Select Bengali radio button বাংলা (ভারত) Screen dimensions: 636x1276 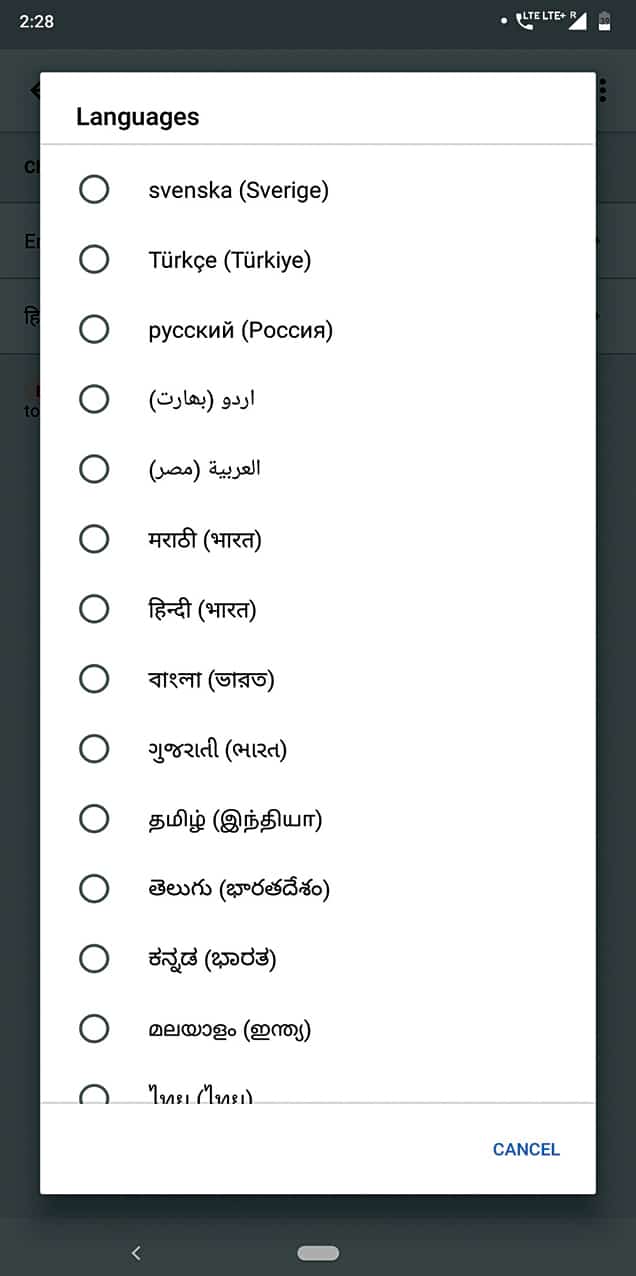click(x=94, y=679)
